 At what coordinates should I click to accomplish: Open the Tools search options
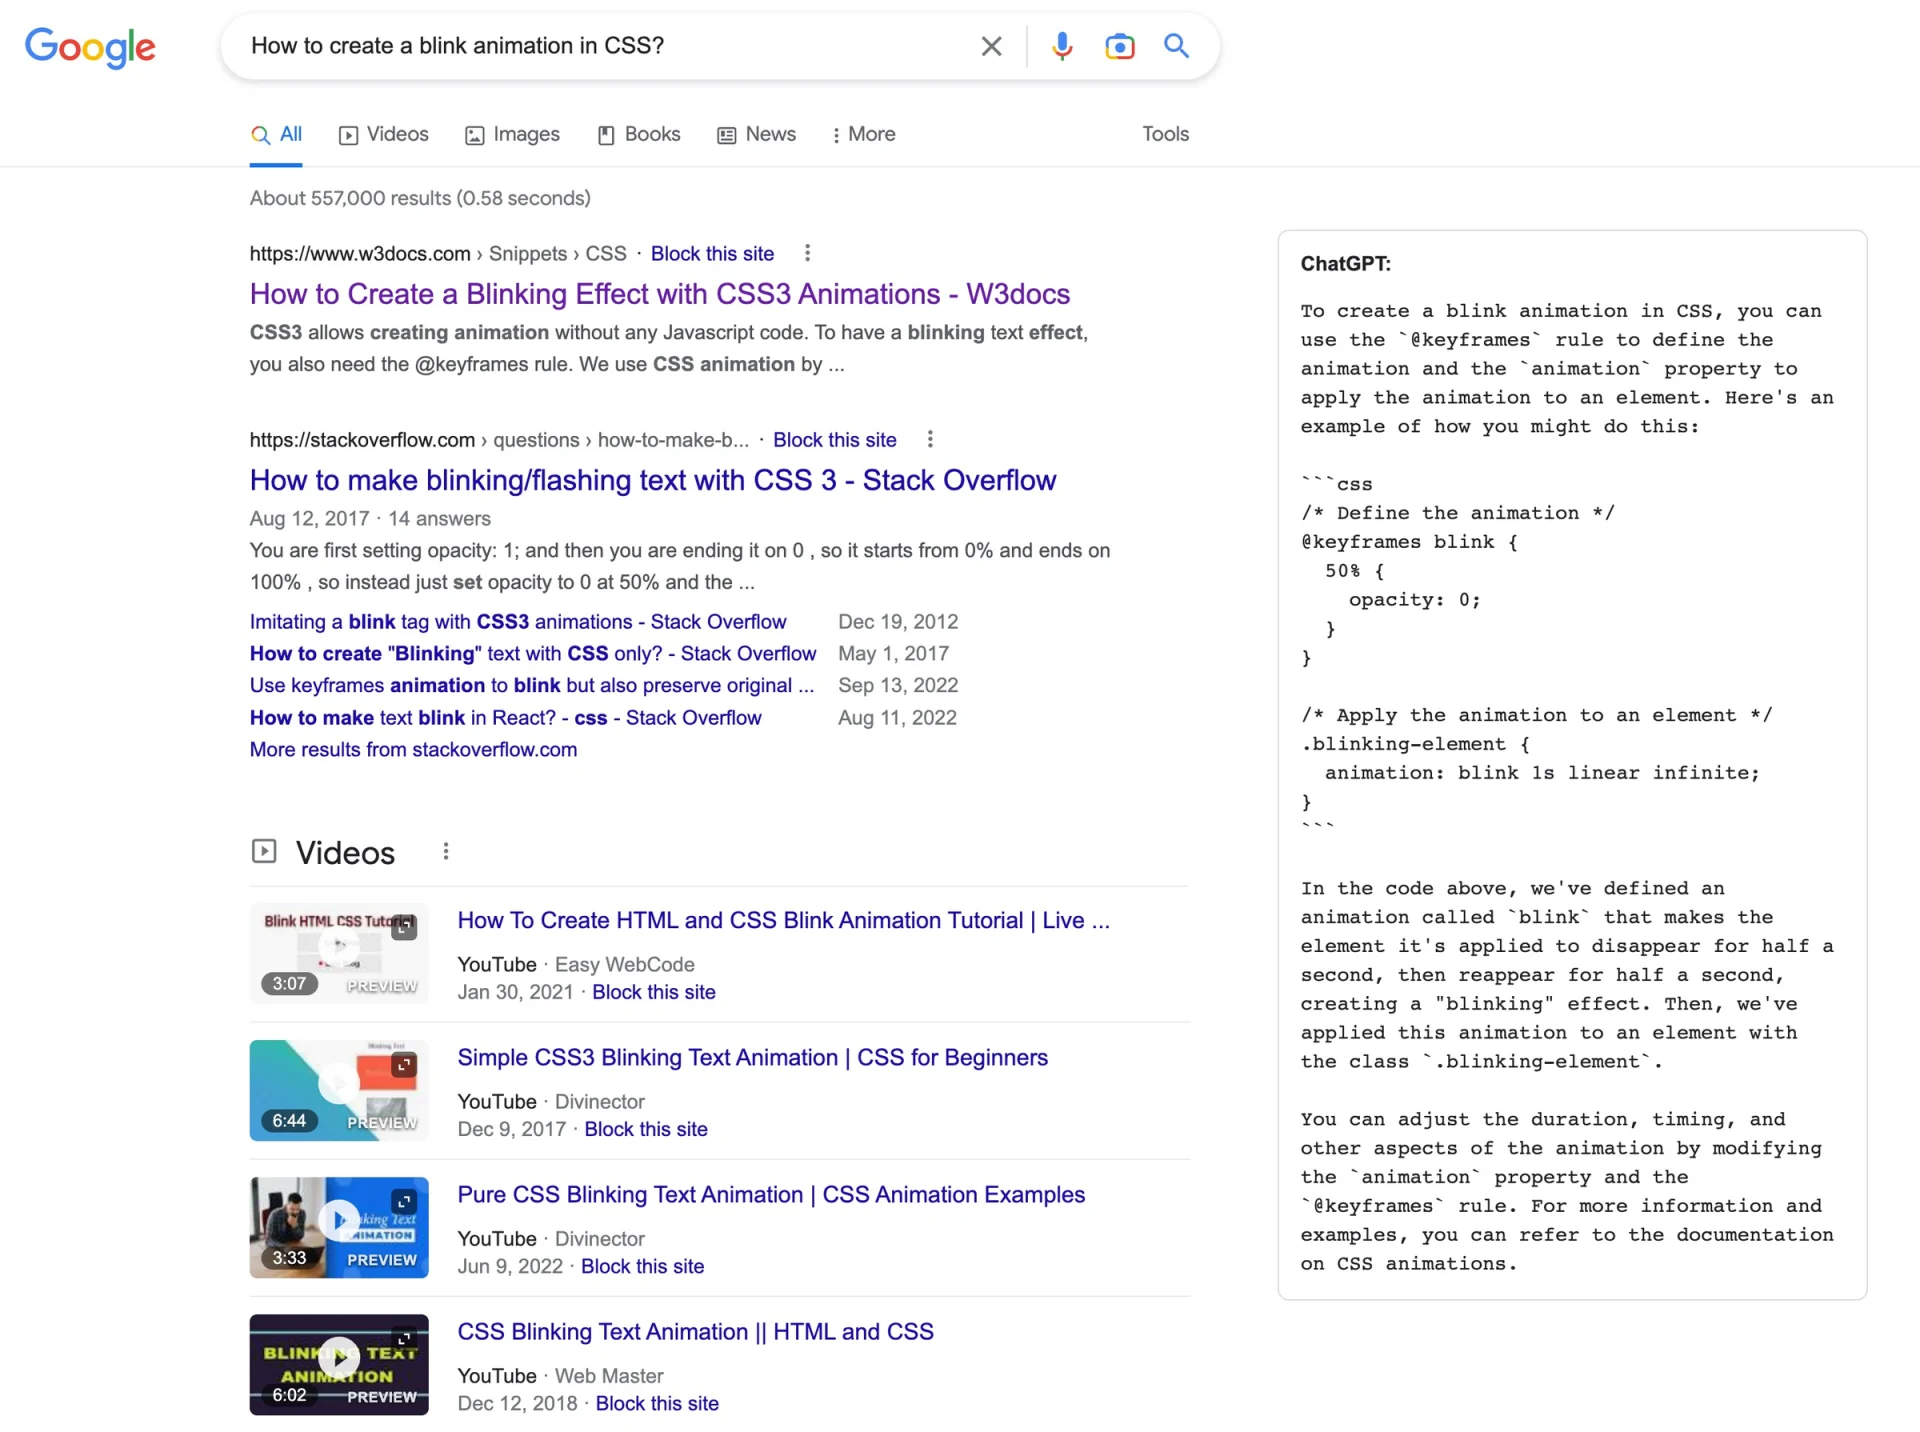1165,134
